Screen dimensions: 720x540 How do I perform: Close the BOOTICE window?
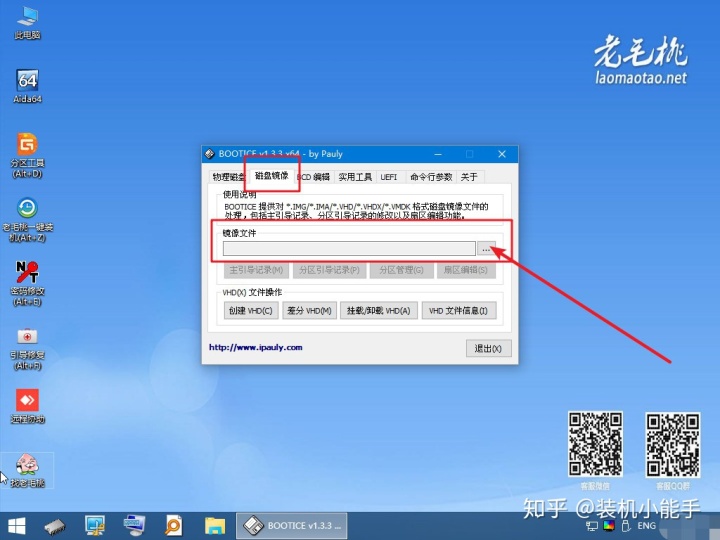502,154
